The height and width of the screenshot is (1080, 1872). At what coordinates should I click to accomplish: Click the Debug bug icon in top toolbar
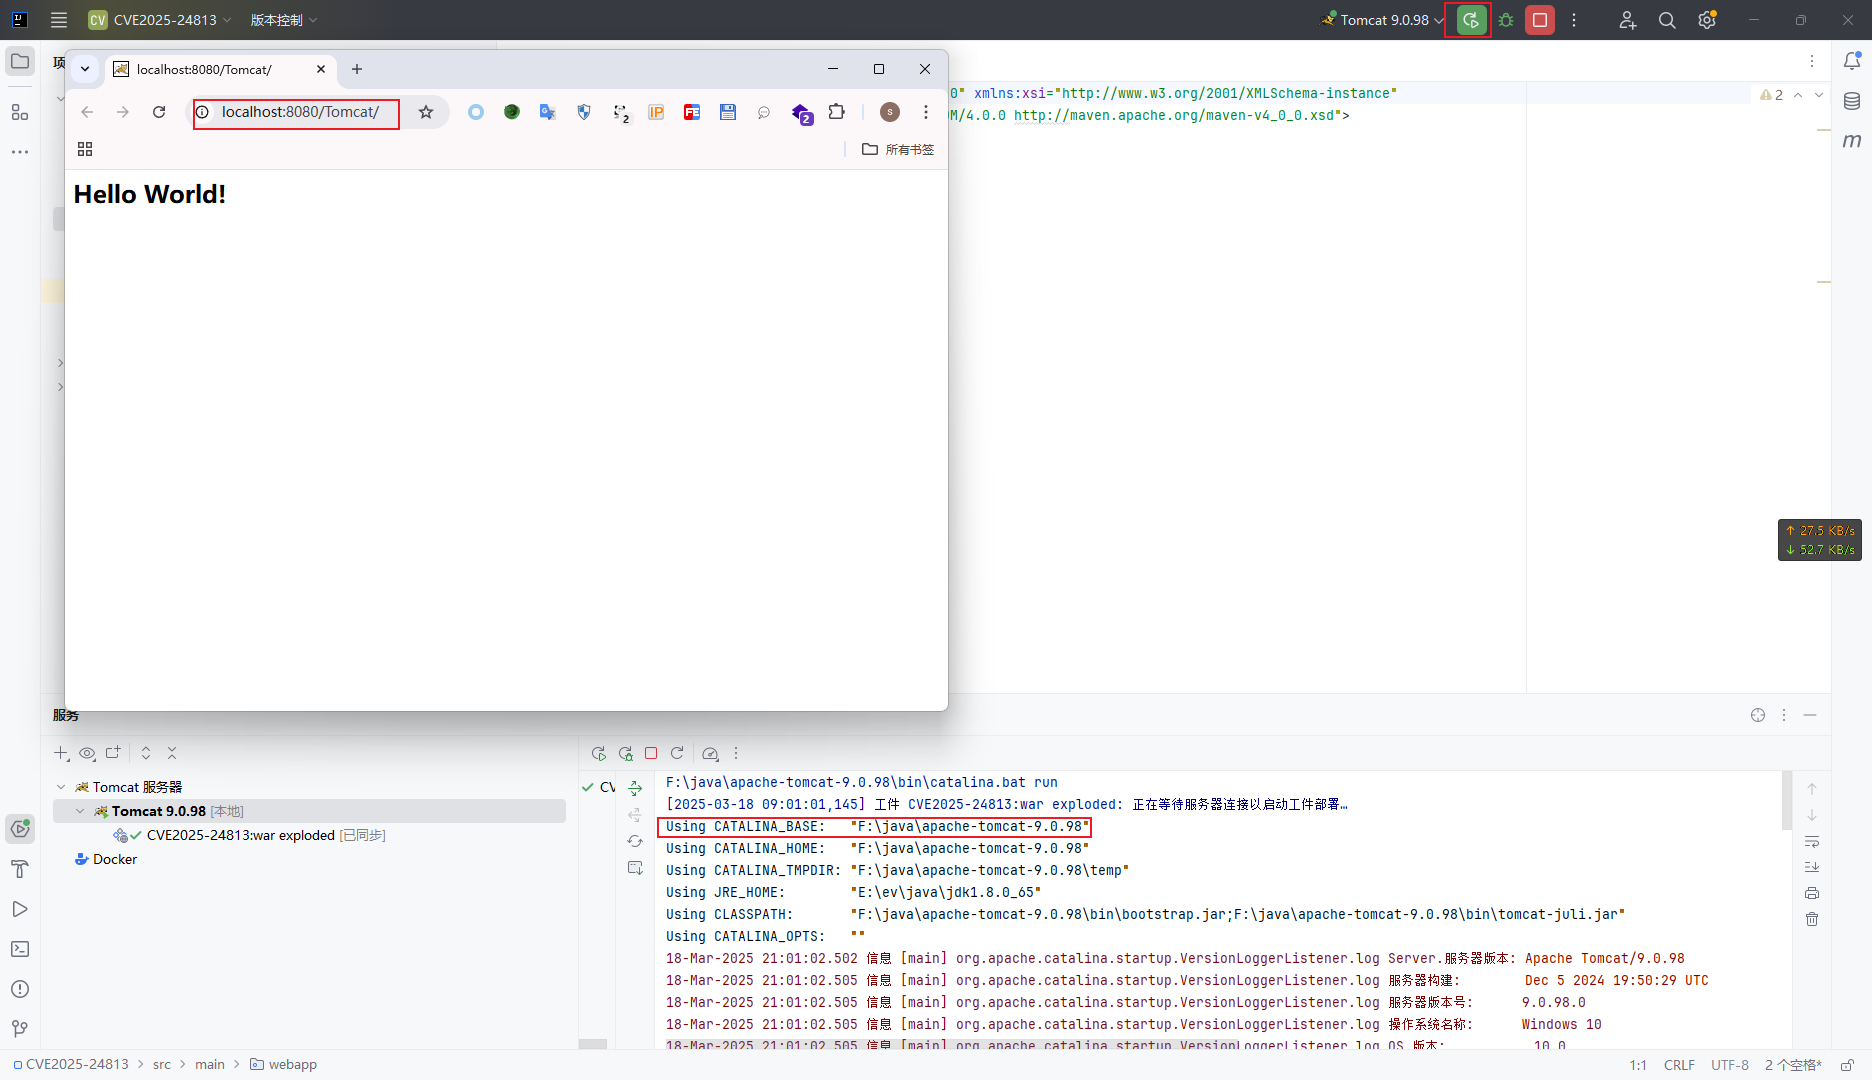tap(1506, 20)
